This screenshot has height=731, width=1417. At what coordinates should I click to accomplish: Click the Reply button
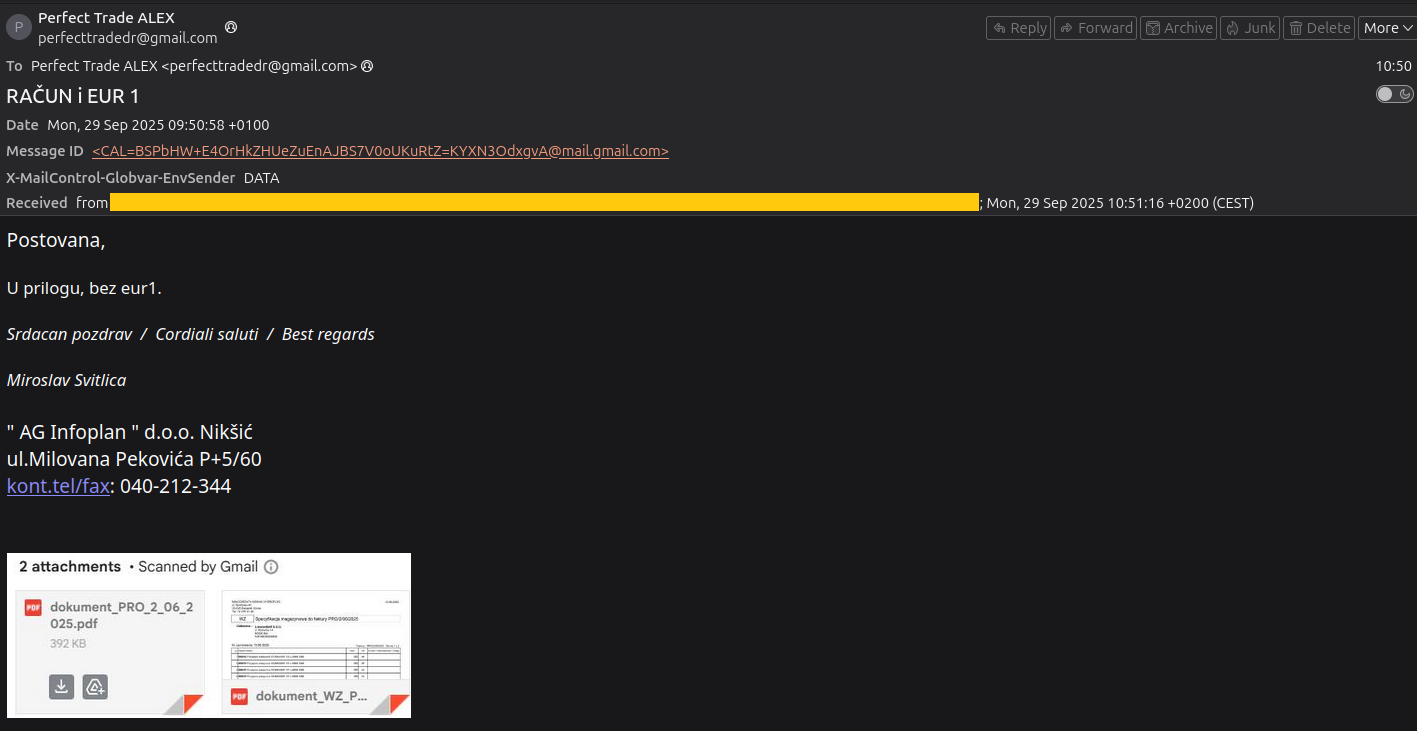coord(1018,28)
